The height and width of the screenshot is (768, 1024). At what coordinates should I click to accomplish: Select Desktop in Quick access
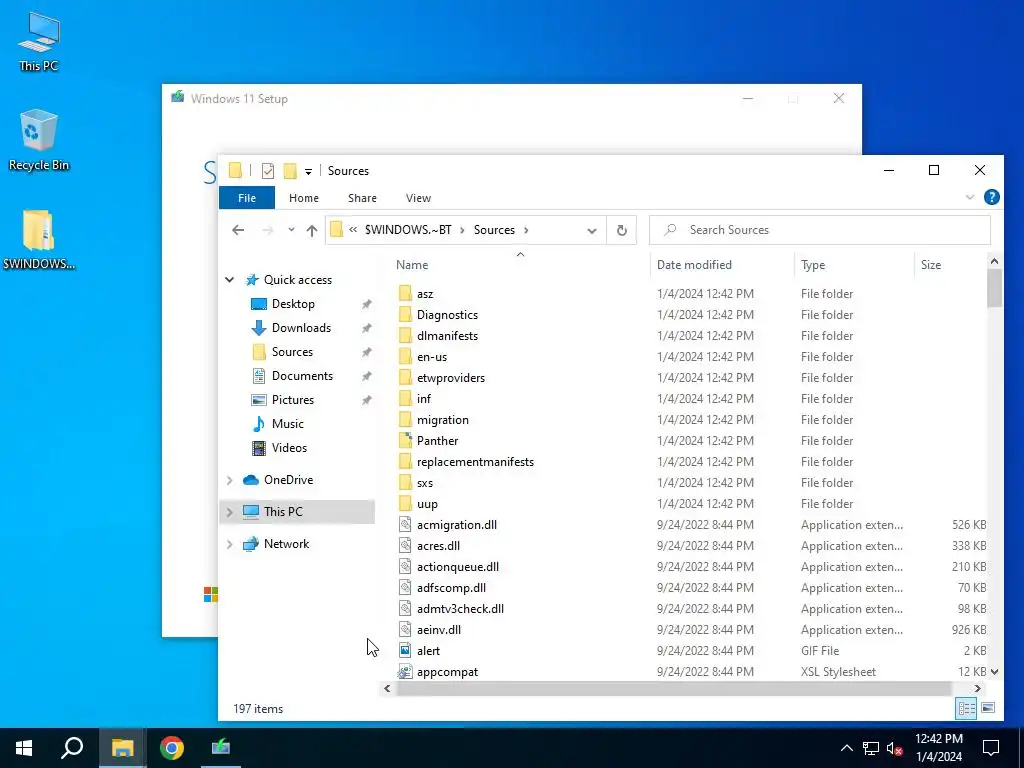pos(293,304)
